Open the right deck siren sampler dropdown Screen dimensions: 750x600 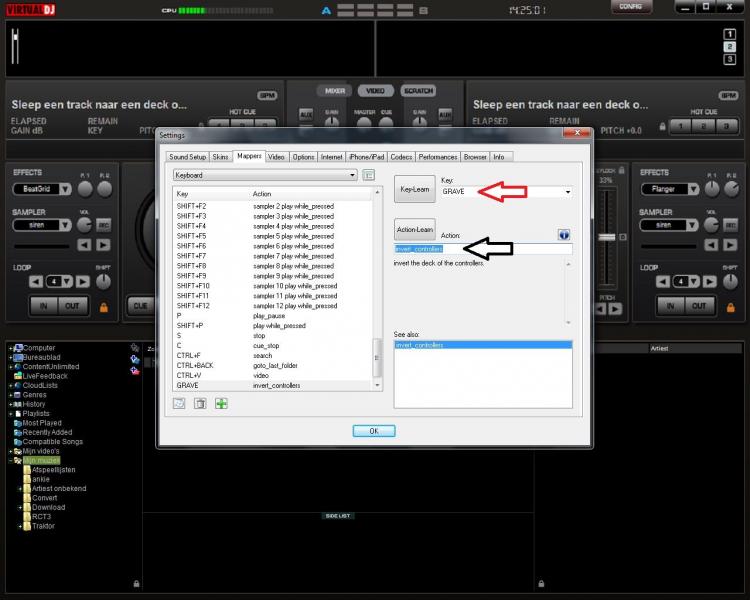[692, 225]
